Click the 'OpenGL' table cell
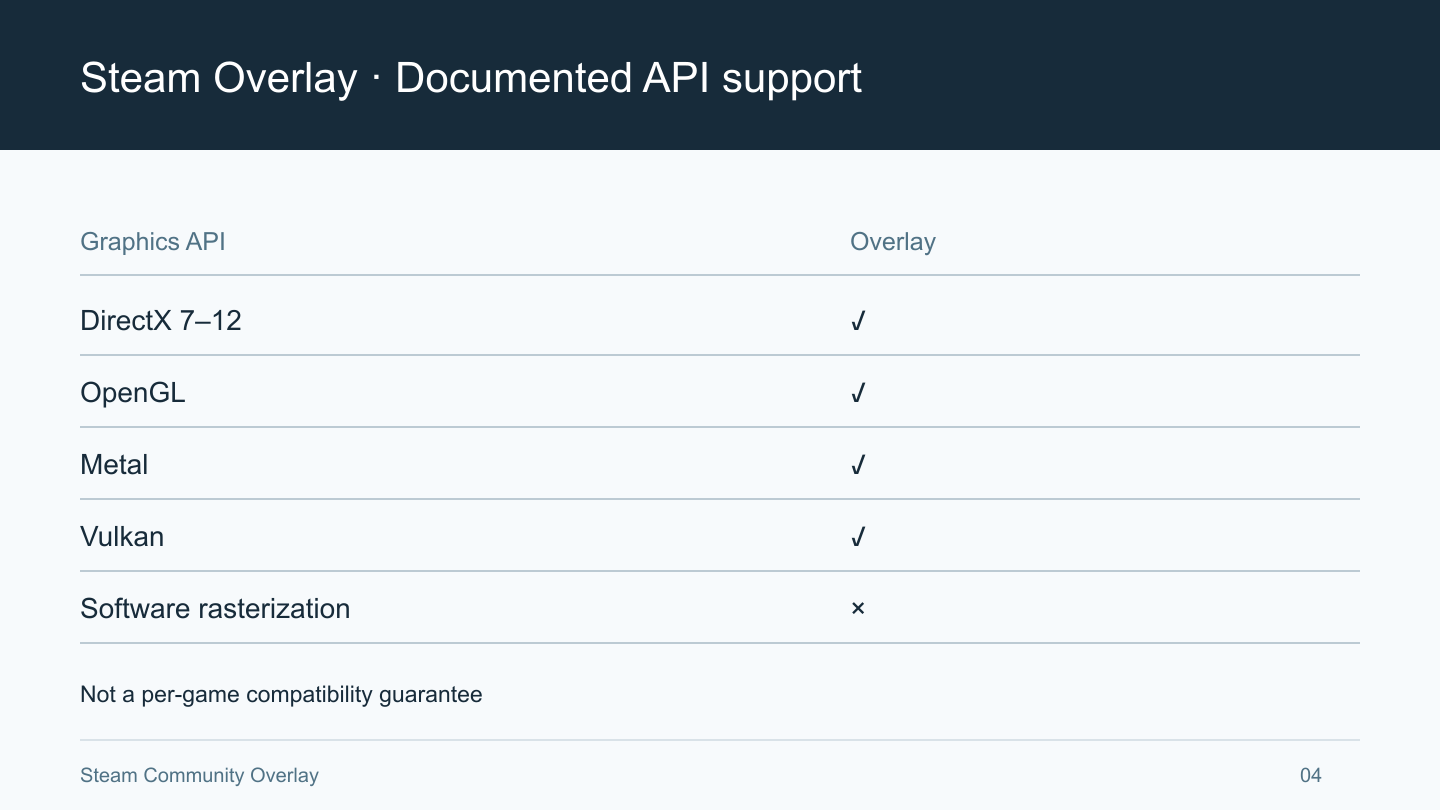 pyautogui.click(x=133, y=393)
